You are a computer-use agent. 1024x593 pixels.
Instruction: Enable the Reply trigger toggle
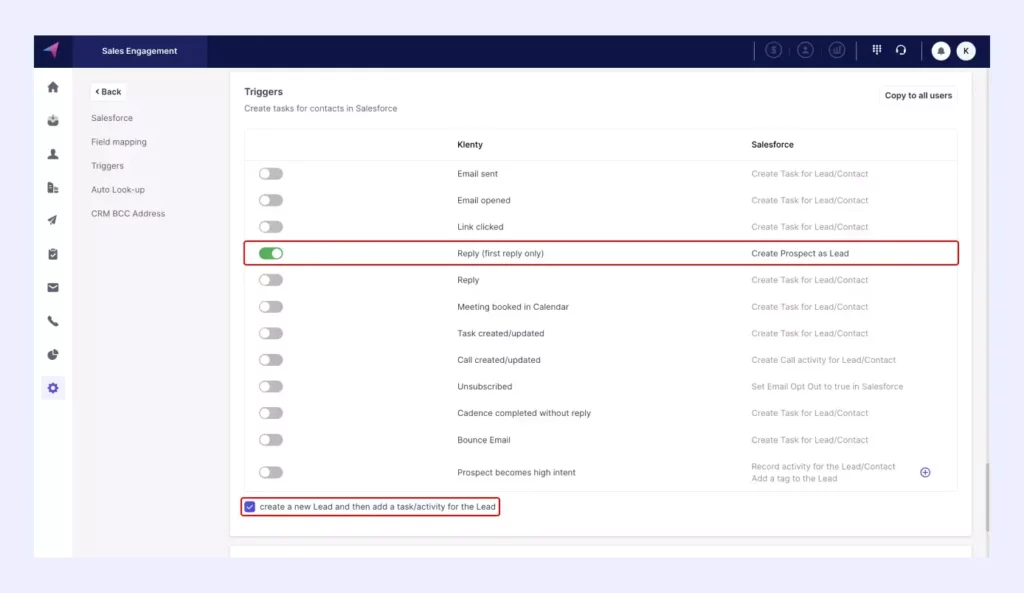point(270,280)
